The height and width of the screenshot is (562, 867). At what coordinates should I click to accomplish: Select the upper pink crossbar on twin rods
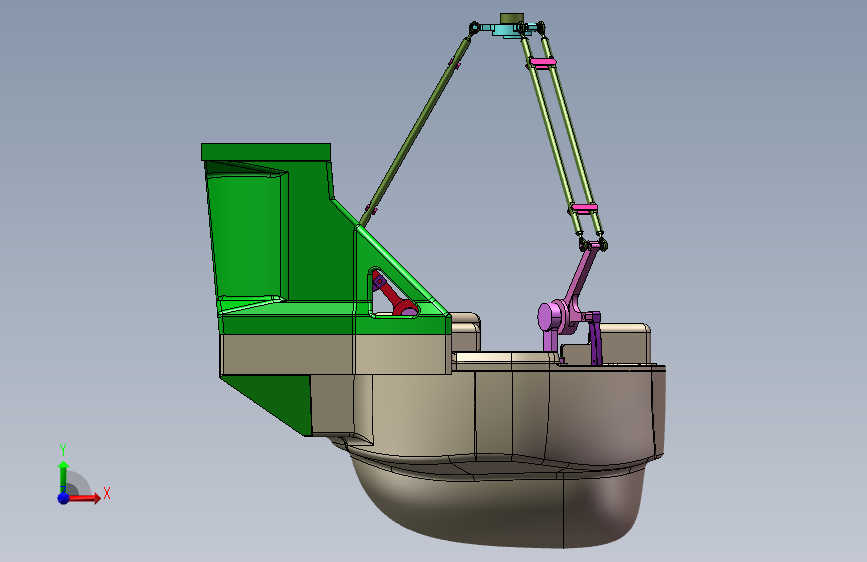[542, 62]
